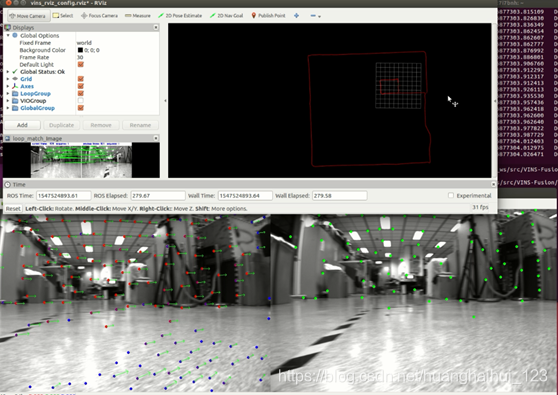Screen dimensions: 558x395
Task: Expand the Grid display node
Action: click(x=8, y=79)
